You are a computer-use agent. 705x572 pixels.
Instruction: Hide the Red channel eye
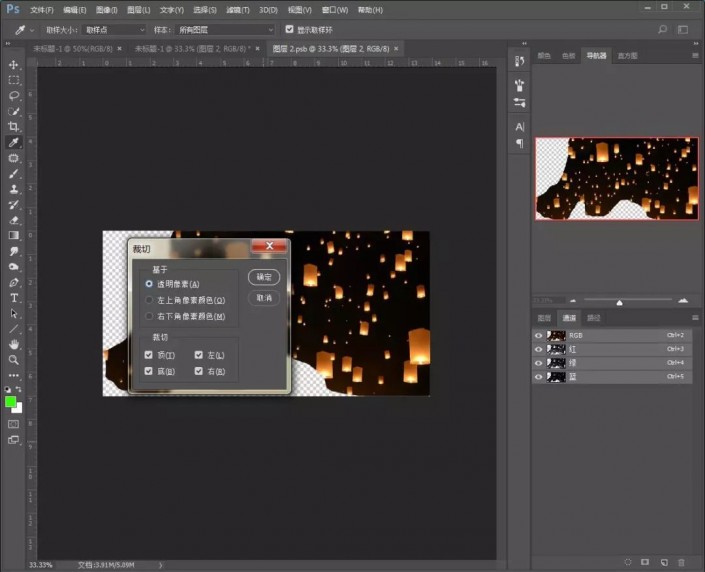pyautogui.click(x=538, y=349)
